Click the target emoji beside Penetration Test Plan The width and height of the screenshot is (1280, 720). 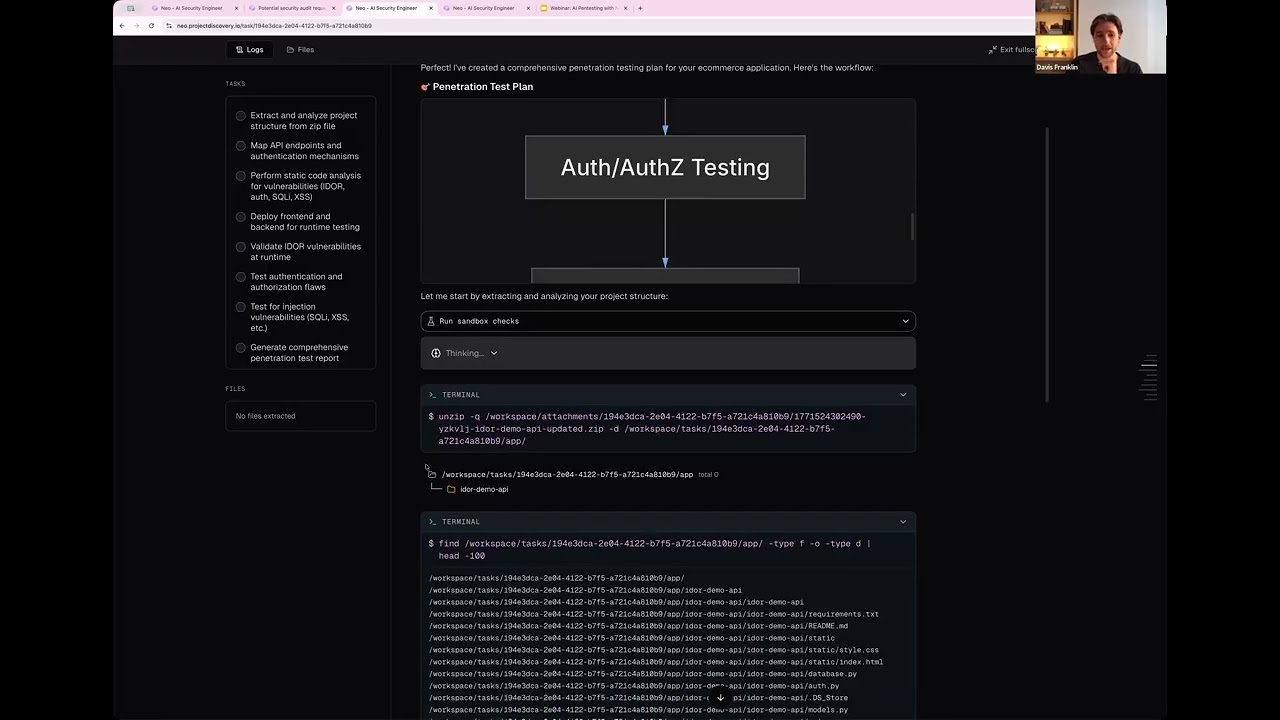pos(425,87)
